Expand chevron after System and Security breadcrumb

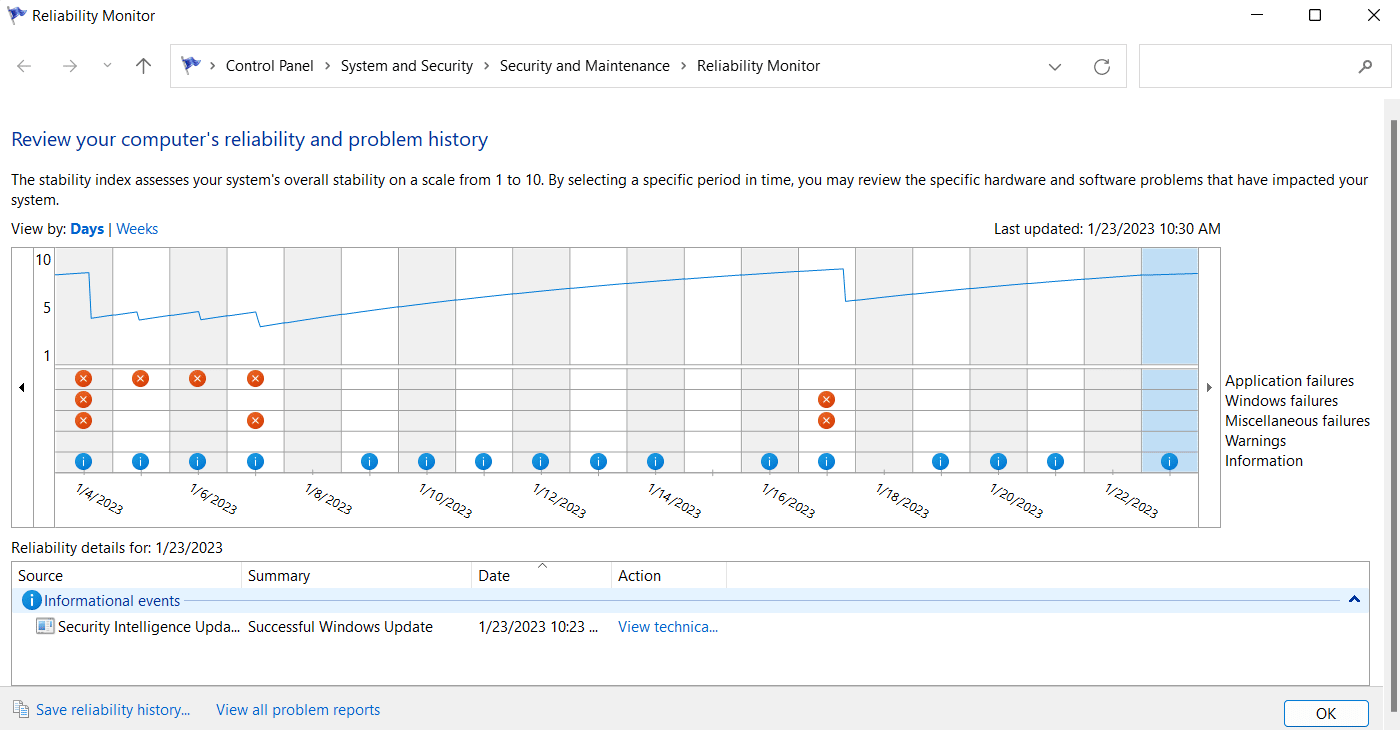(x=486, y=66)
